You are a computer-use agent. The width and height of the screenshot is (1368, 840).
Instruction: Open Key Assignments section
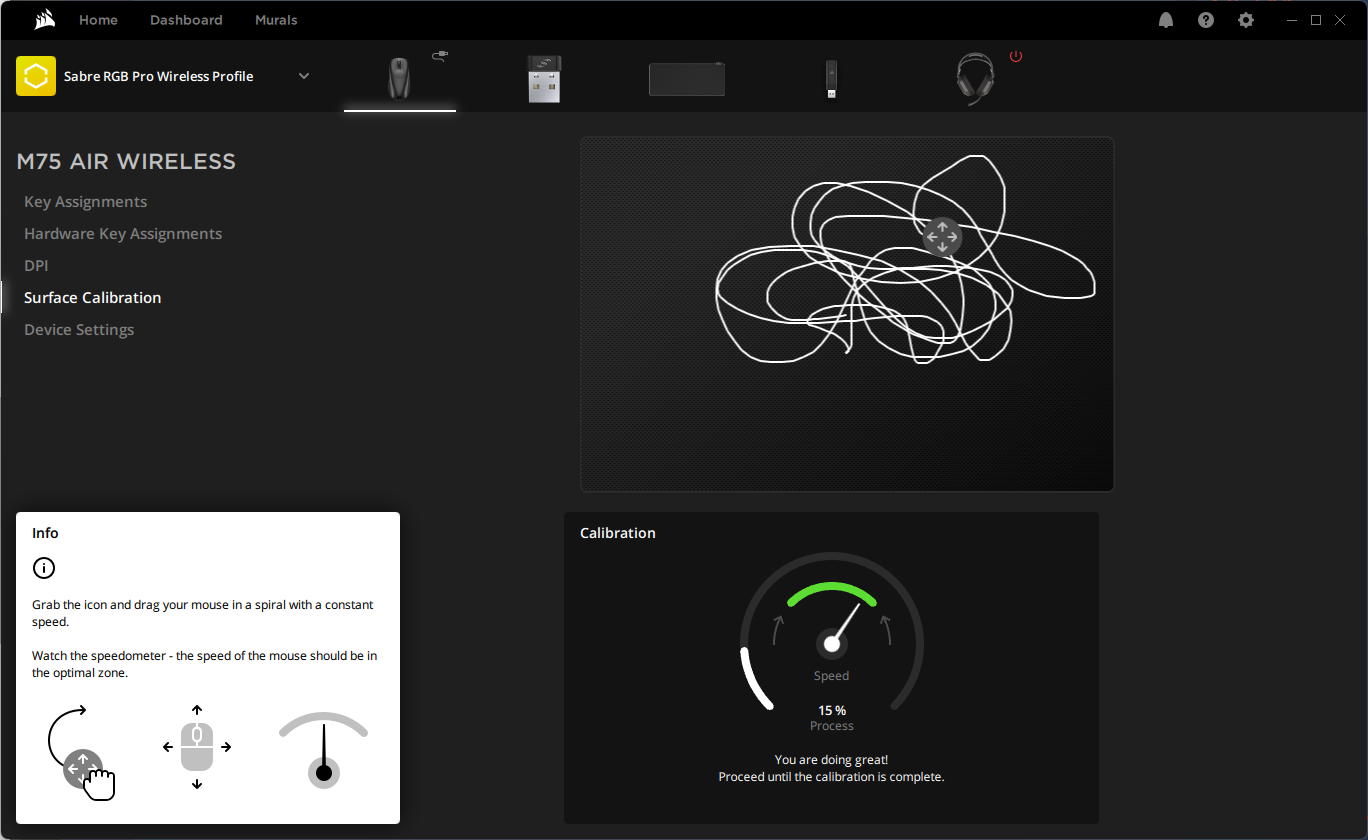(x=85, y=202)
